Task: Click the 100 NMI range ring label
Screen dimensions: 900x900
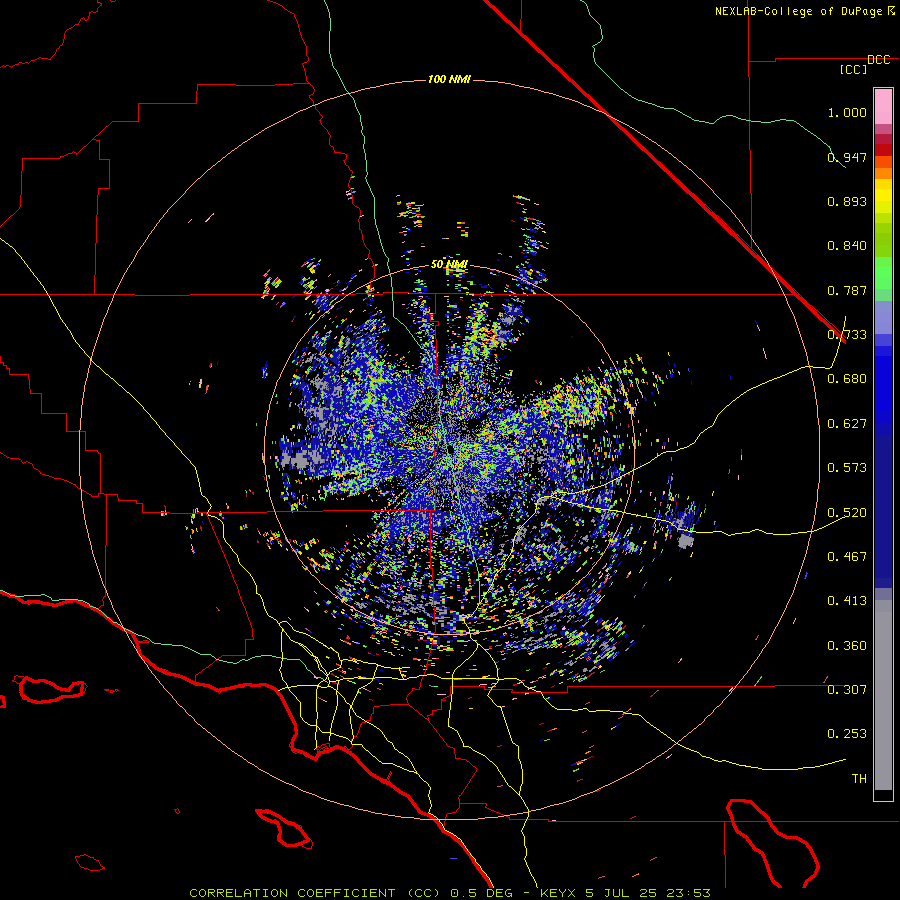Action: coord(449,79)
